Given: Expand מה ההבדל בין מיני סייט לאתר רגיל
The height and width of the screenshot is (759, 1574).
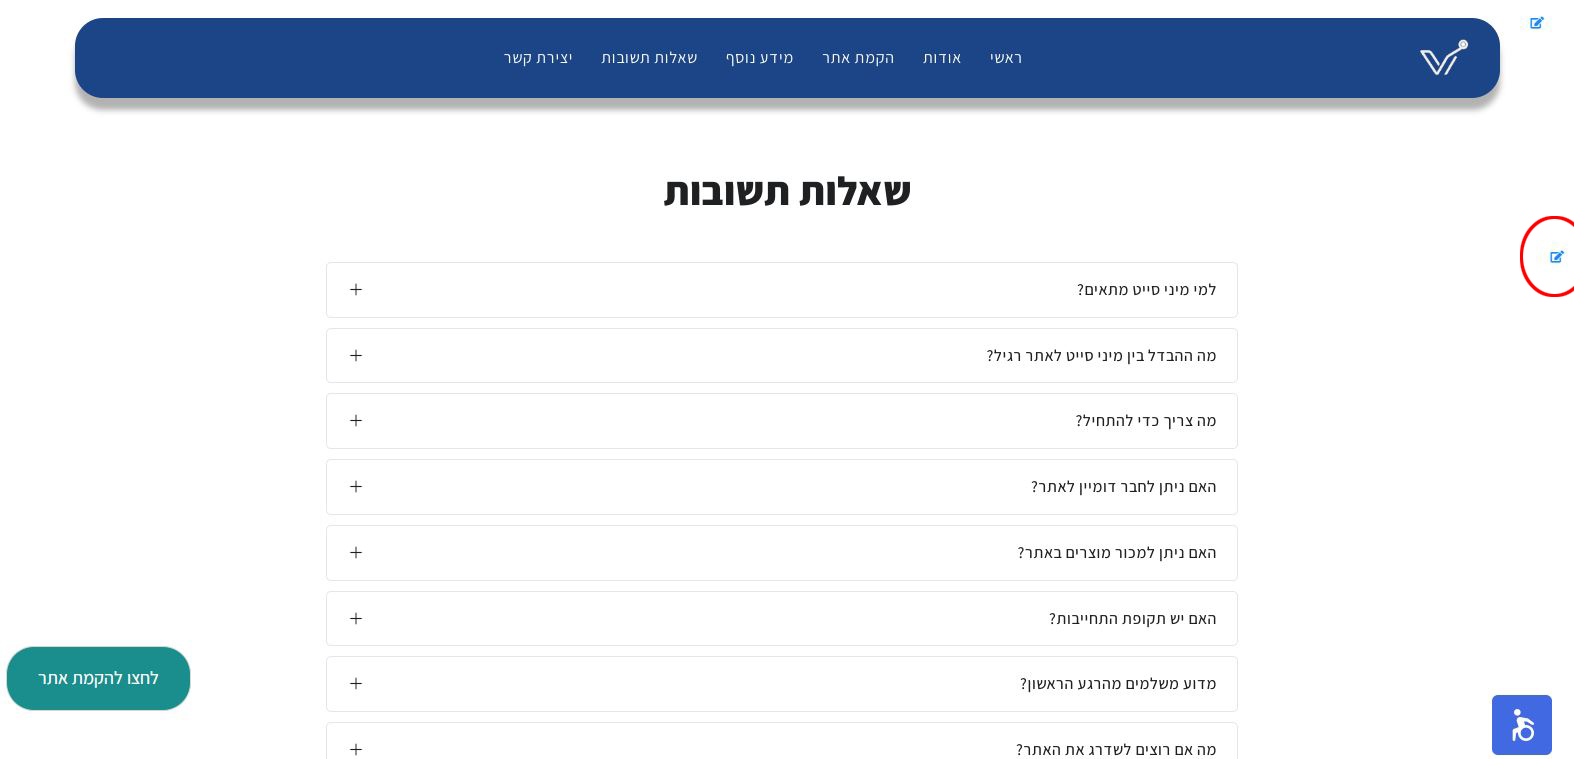Looking at the screenshot, I should coord(782,356).
